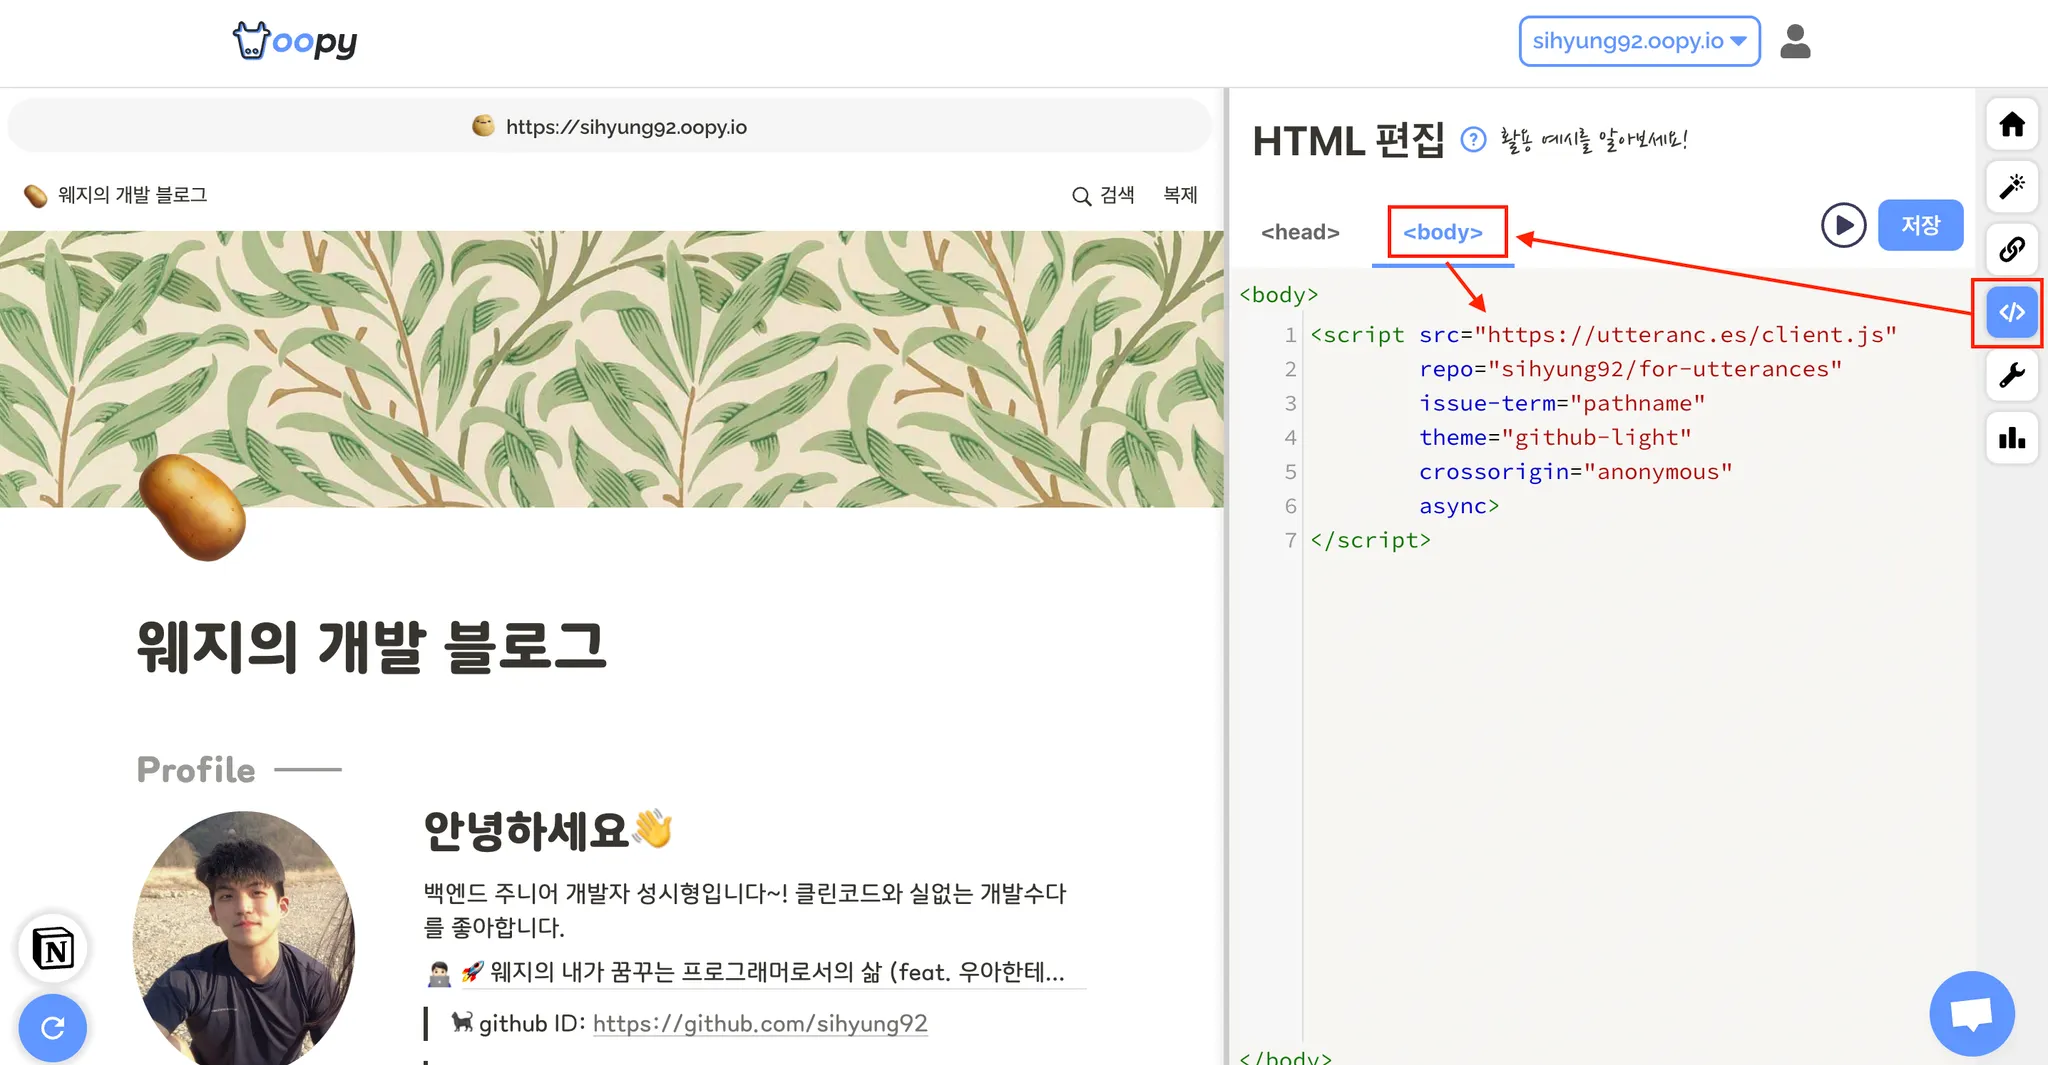
Task: Open the bar chart analytics icon
Action: tap(2012, 438)
